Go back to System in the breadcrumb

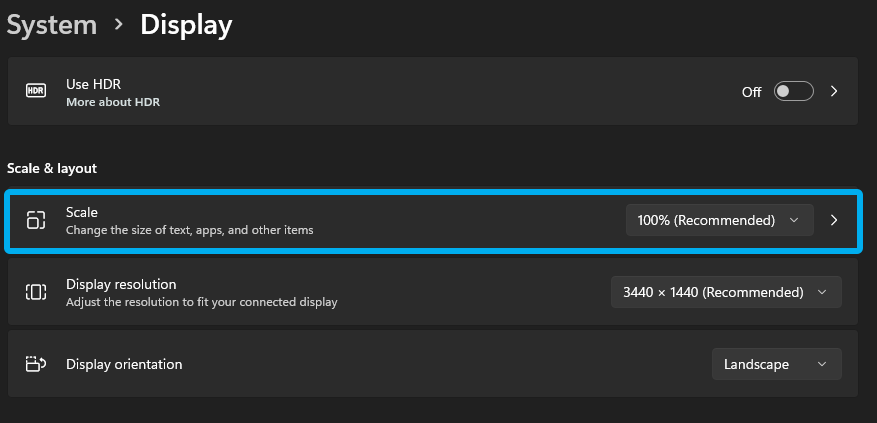pos(50,25)
